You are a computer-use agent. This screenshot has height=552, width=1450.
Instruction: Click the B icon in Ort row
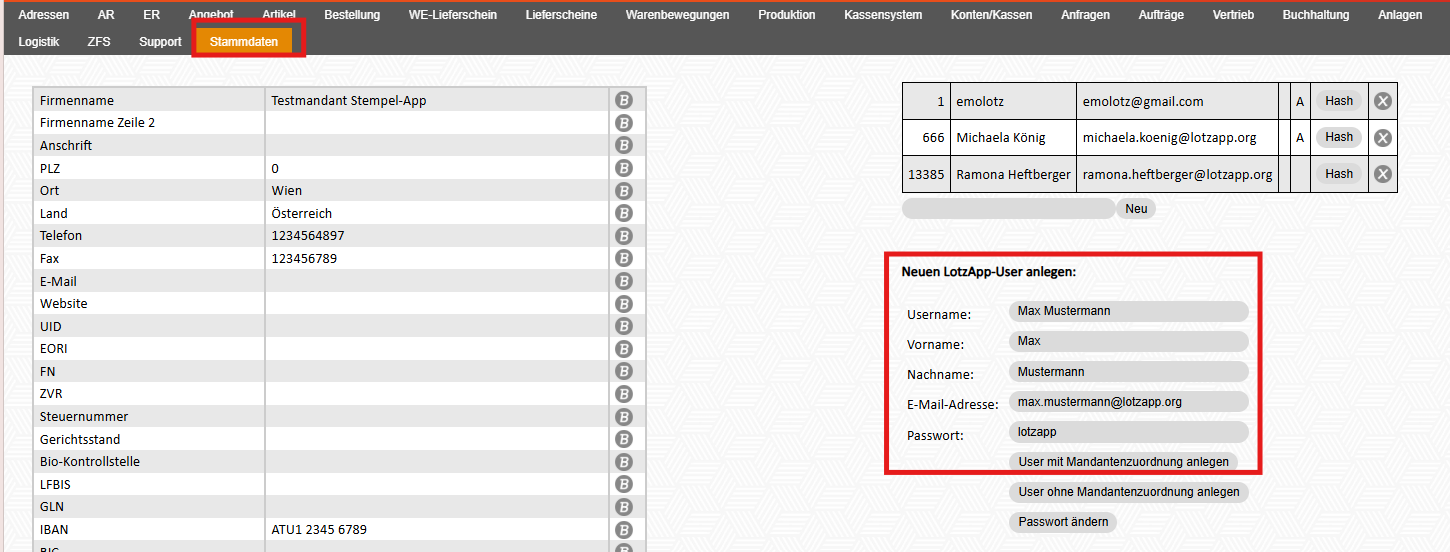pyautogui.click(x=624, y=190)
